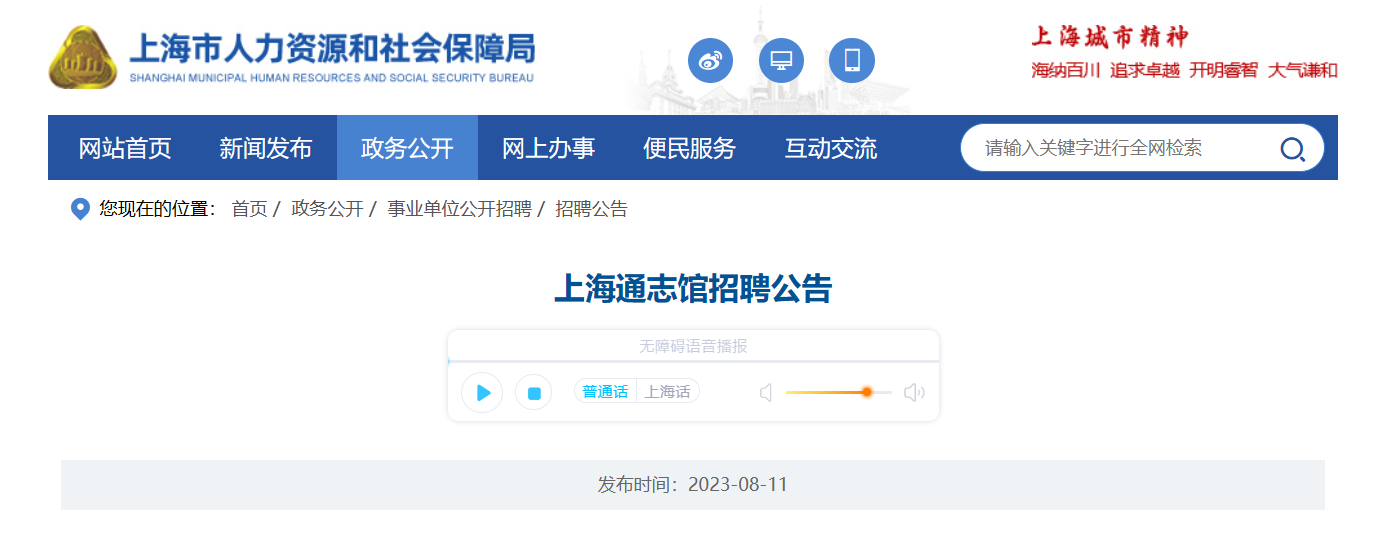The image size is (1396, 534).
Task: Click the 上海城市精神 banner text
Action: tap(1110, 37)
